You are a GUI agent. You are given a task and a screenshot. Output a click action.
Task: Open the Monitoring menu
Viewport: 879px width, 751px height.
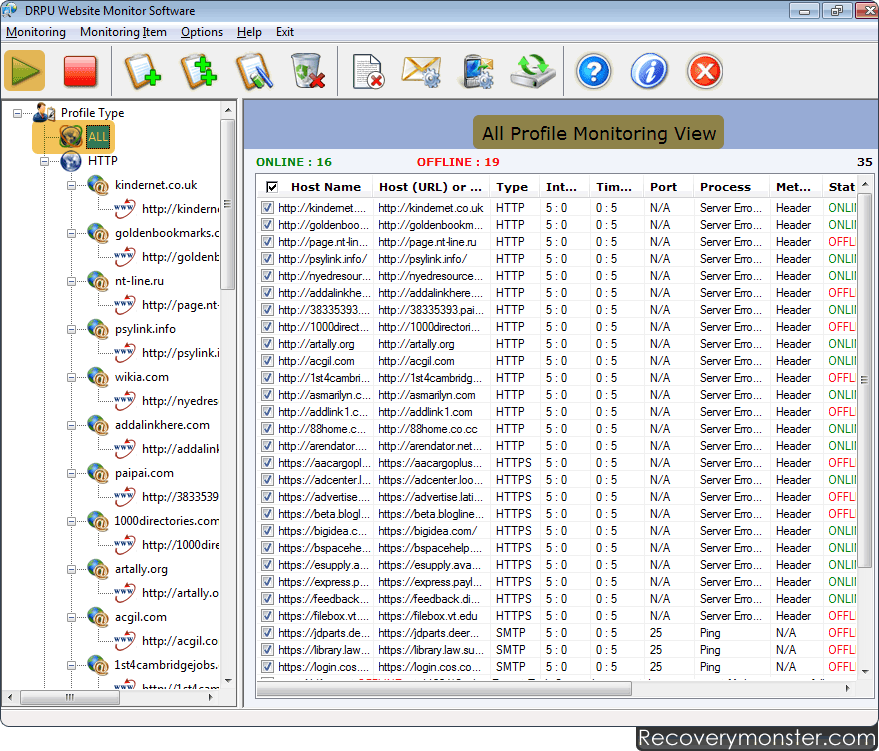pyautogui.click(x=36, y=32)
